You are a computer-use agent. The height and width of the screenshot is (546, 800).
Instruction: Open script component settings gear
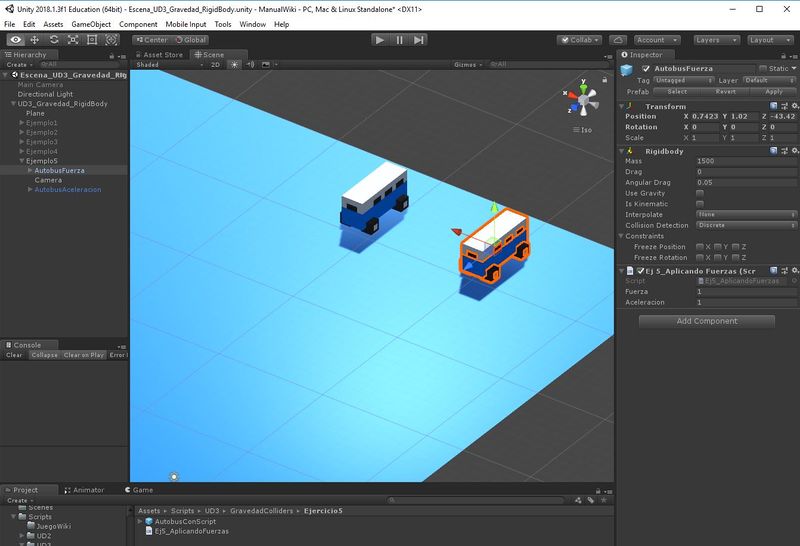(x=794, y=270)
